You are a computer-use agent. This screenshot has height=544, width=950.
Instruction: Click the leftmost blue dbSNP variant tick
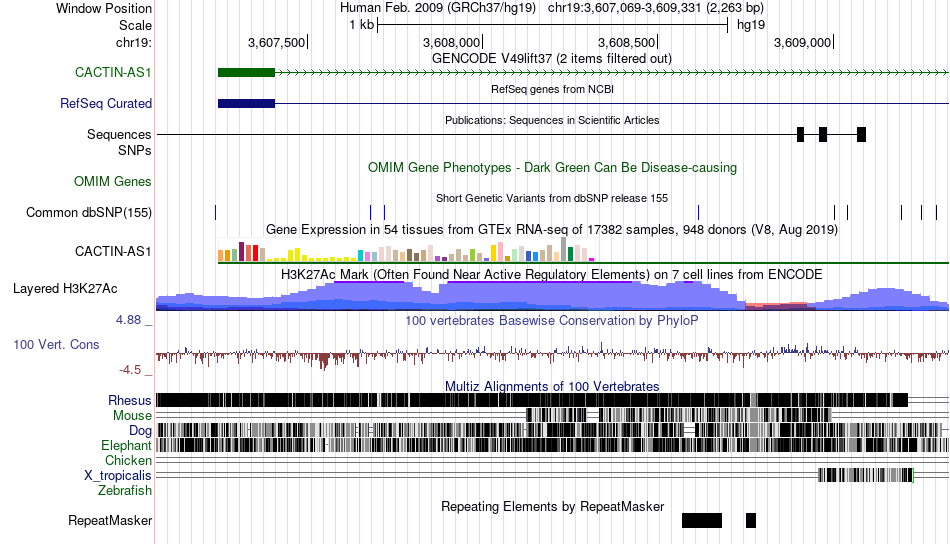216,213
